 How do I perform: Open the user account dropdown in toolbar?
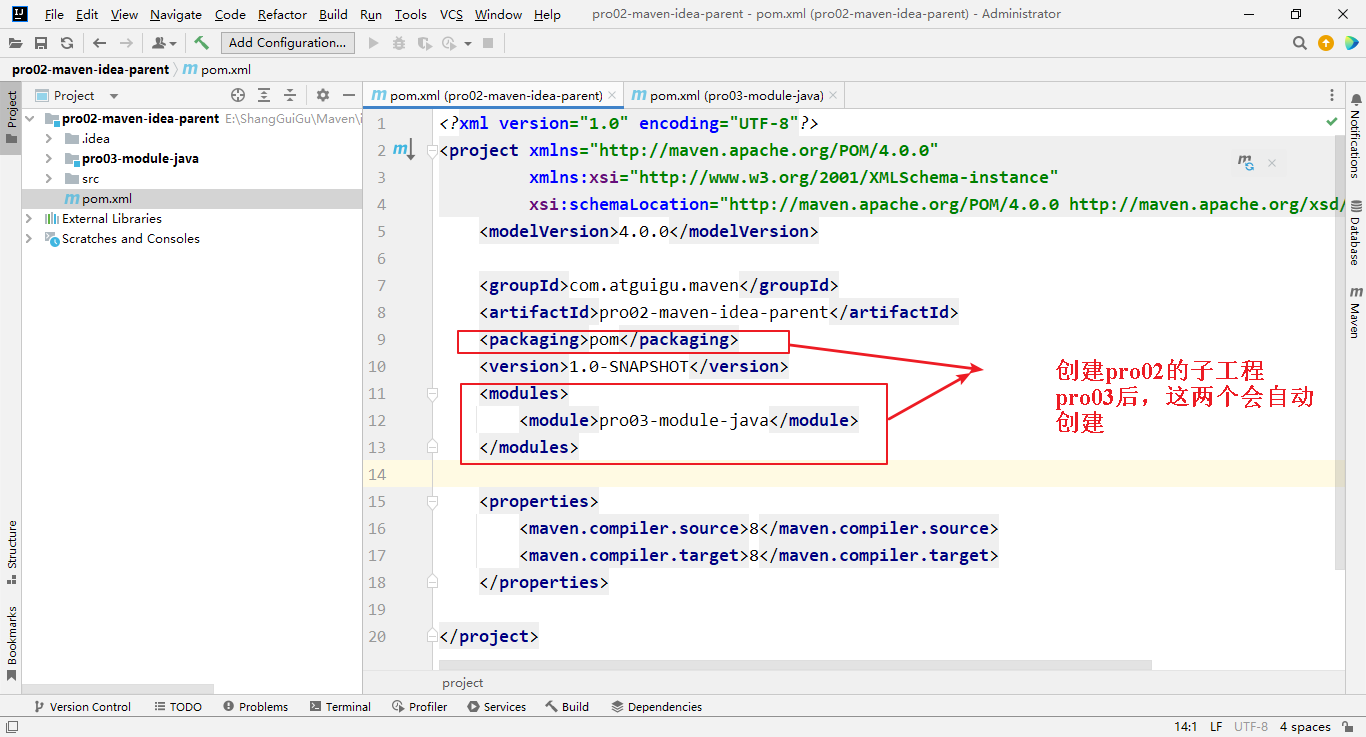164,43
